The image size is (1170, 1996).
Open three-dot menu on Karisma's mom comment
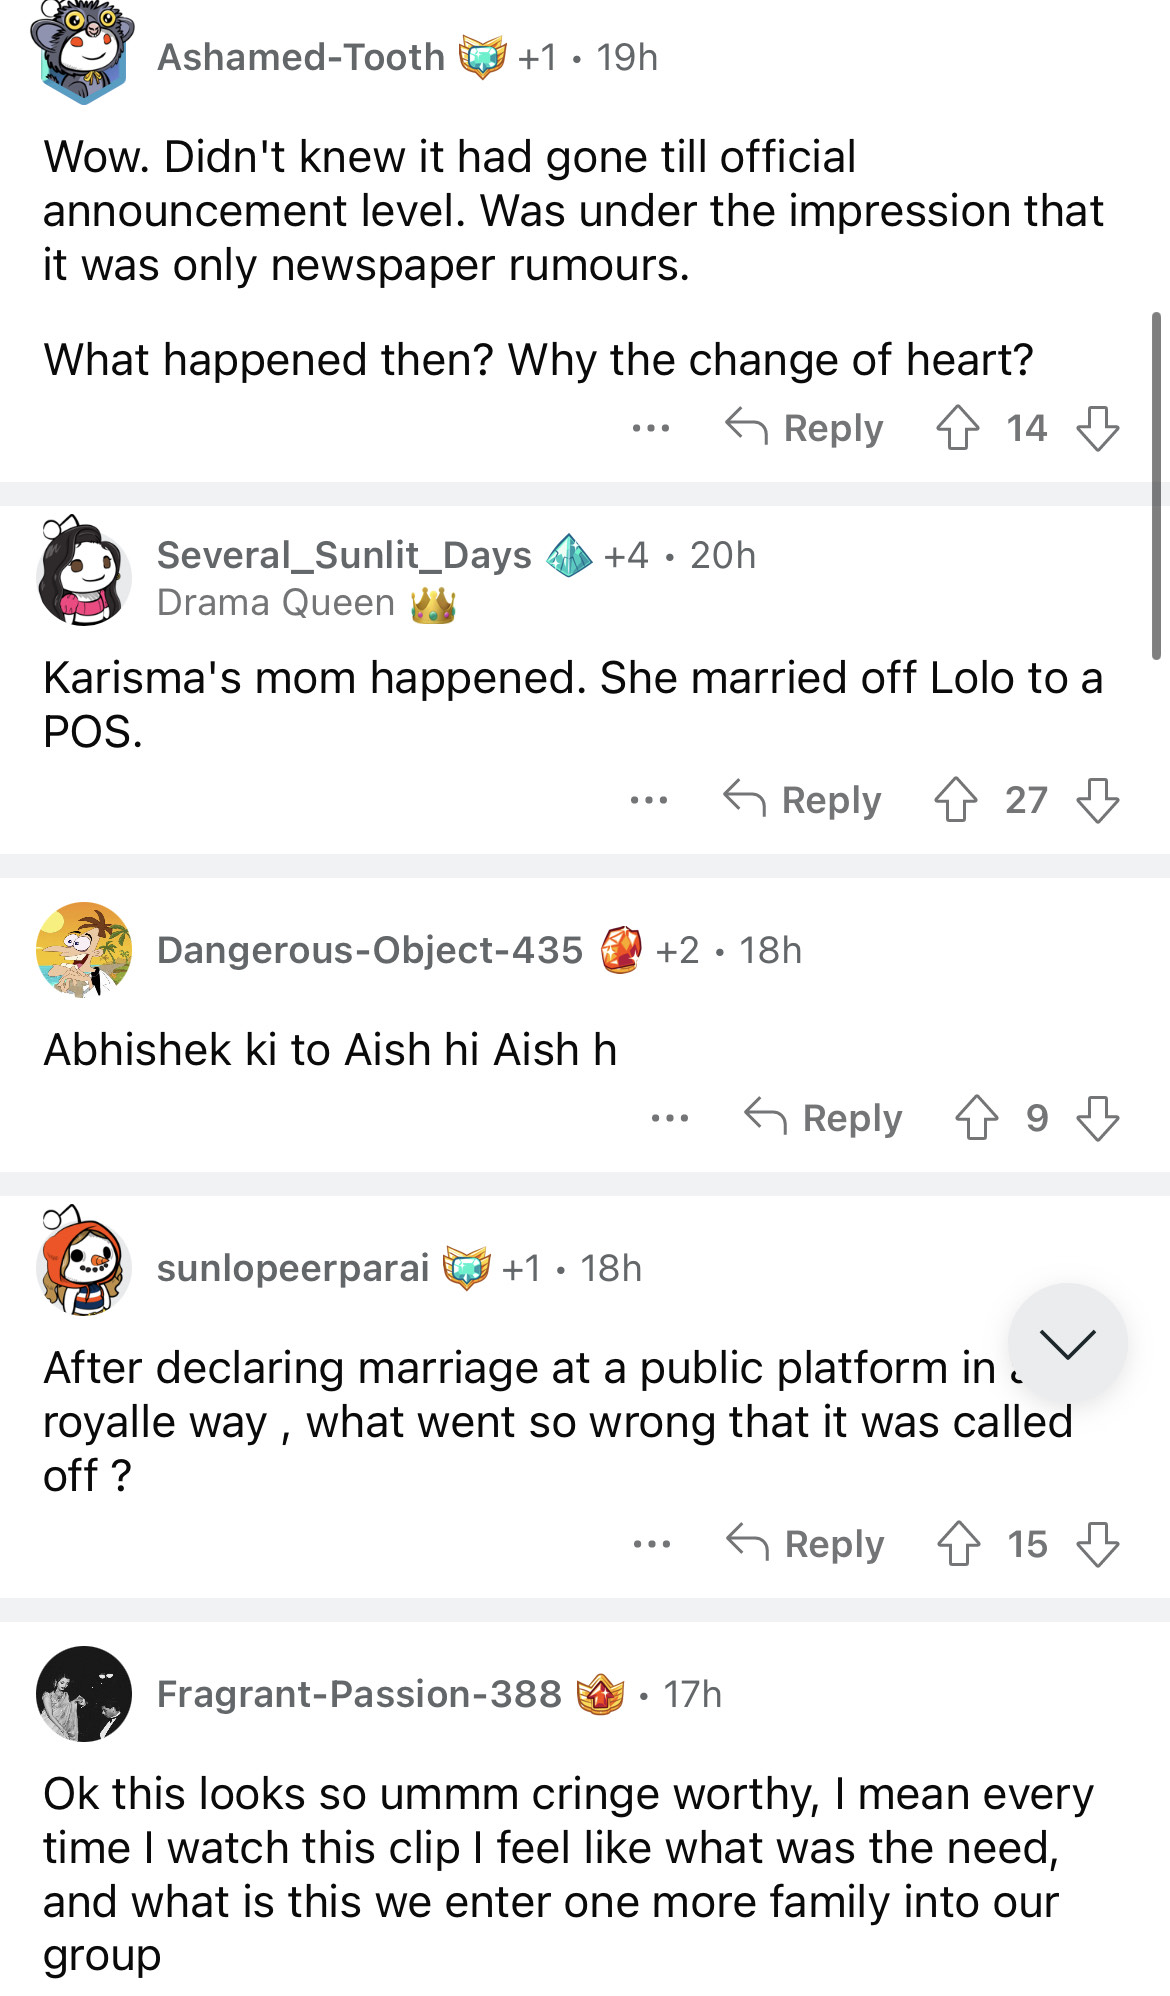pos(649,800)
